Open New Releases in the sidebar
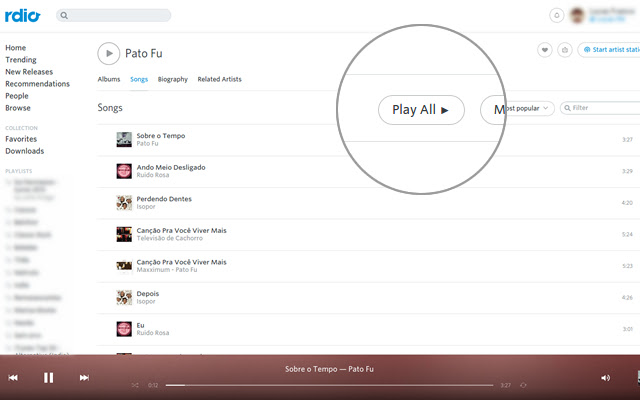 pos(29,72)
